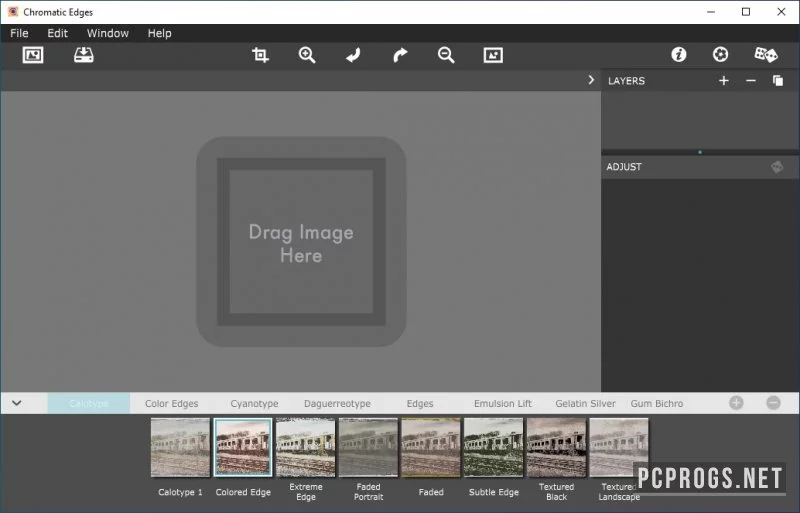This screenshot has width=800, height=513.
Task: Click the save image icon in toolbar
Action: [x=84, y=55]
